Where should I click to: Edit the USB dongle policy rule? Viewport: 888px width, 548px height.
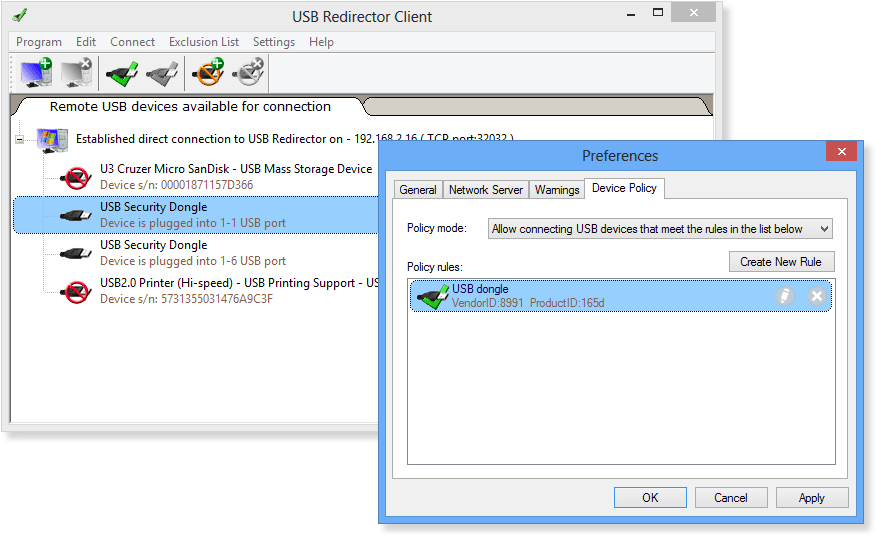[x=784, y=296]
